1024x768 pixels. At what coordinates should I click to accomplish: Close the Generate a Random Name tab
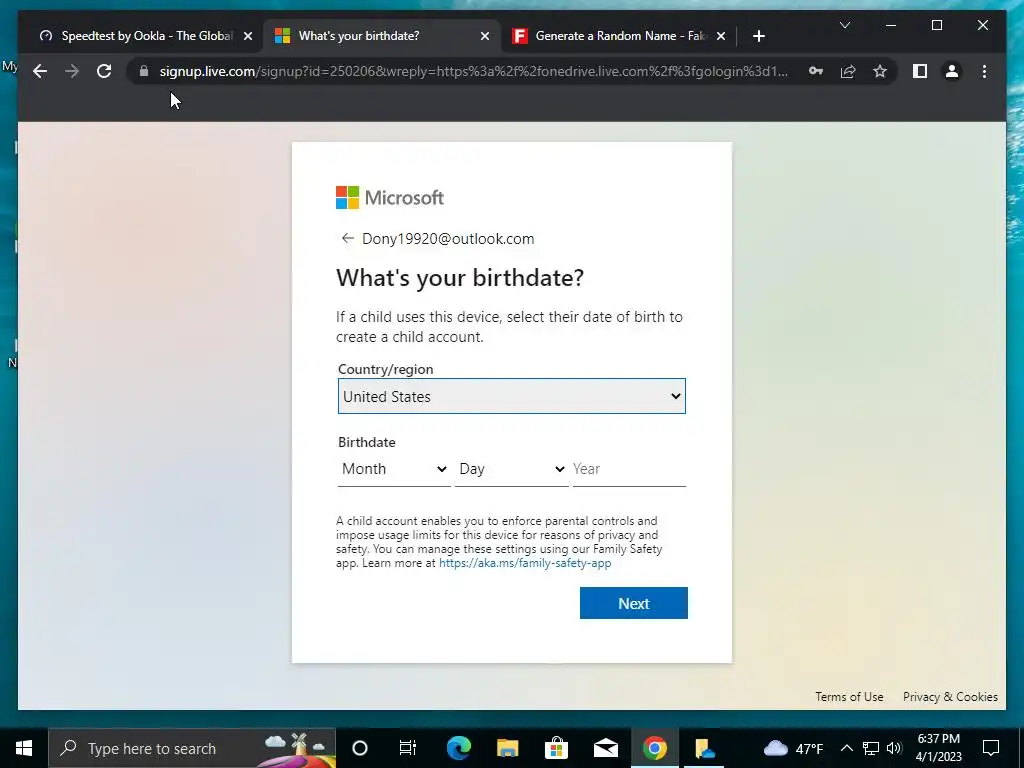721,36
